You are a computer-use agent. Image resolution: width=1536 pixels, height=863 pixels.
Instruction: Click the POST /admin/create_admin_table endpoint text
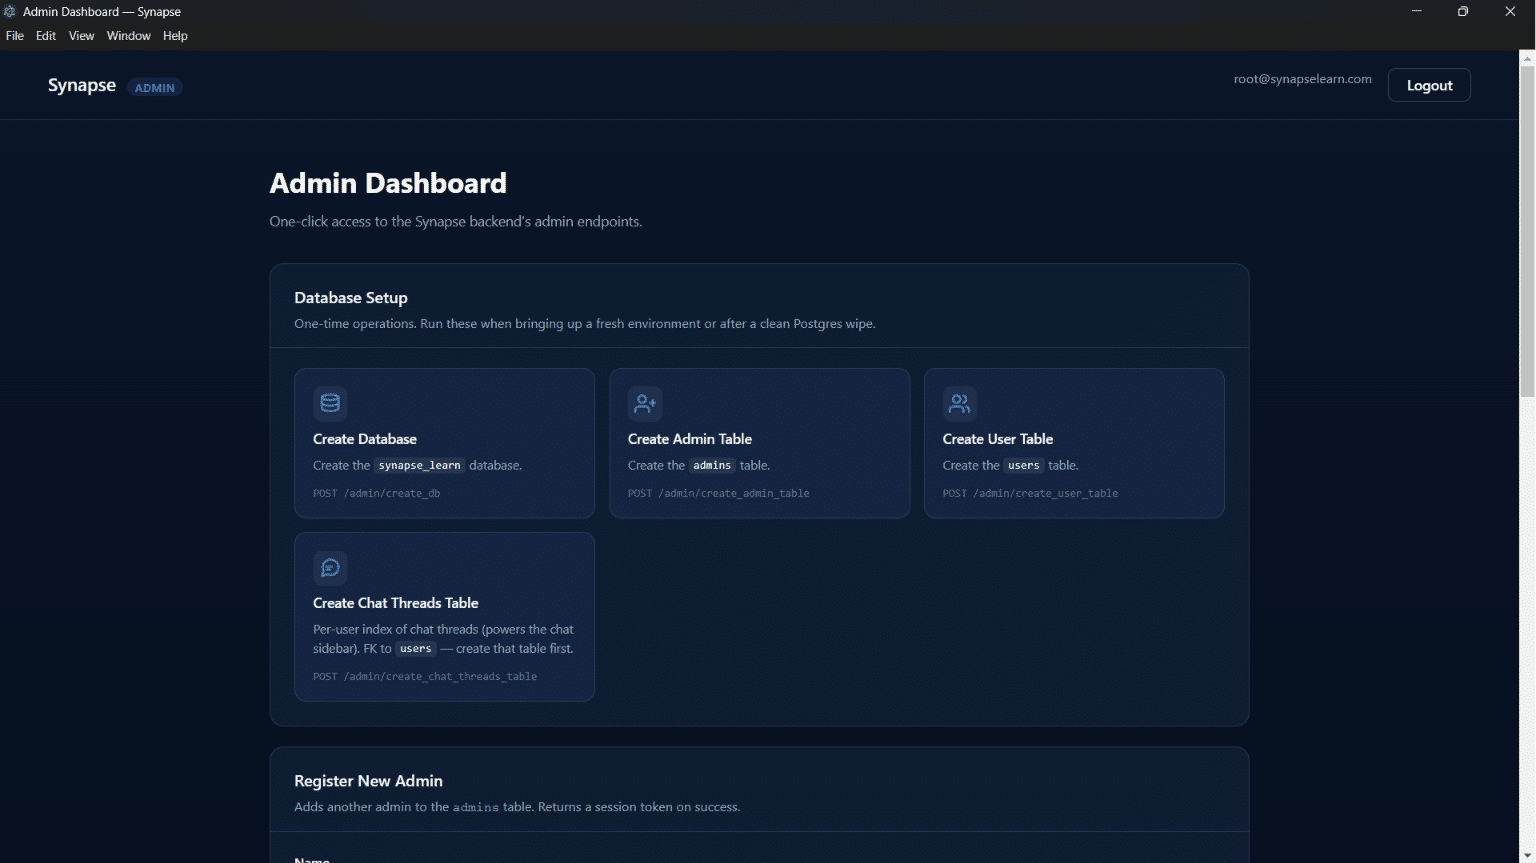(x=719, y=493)
